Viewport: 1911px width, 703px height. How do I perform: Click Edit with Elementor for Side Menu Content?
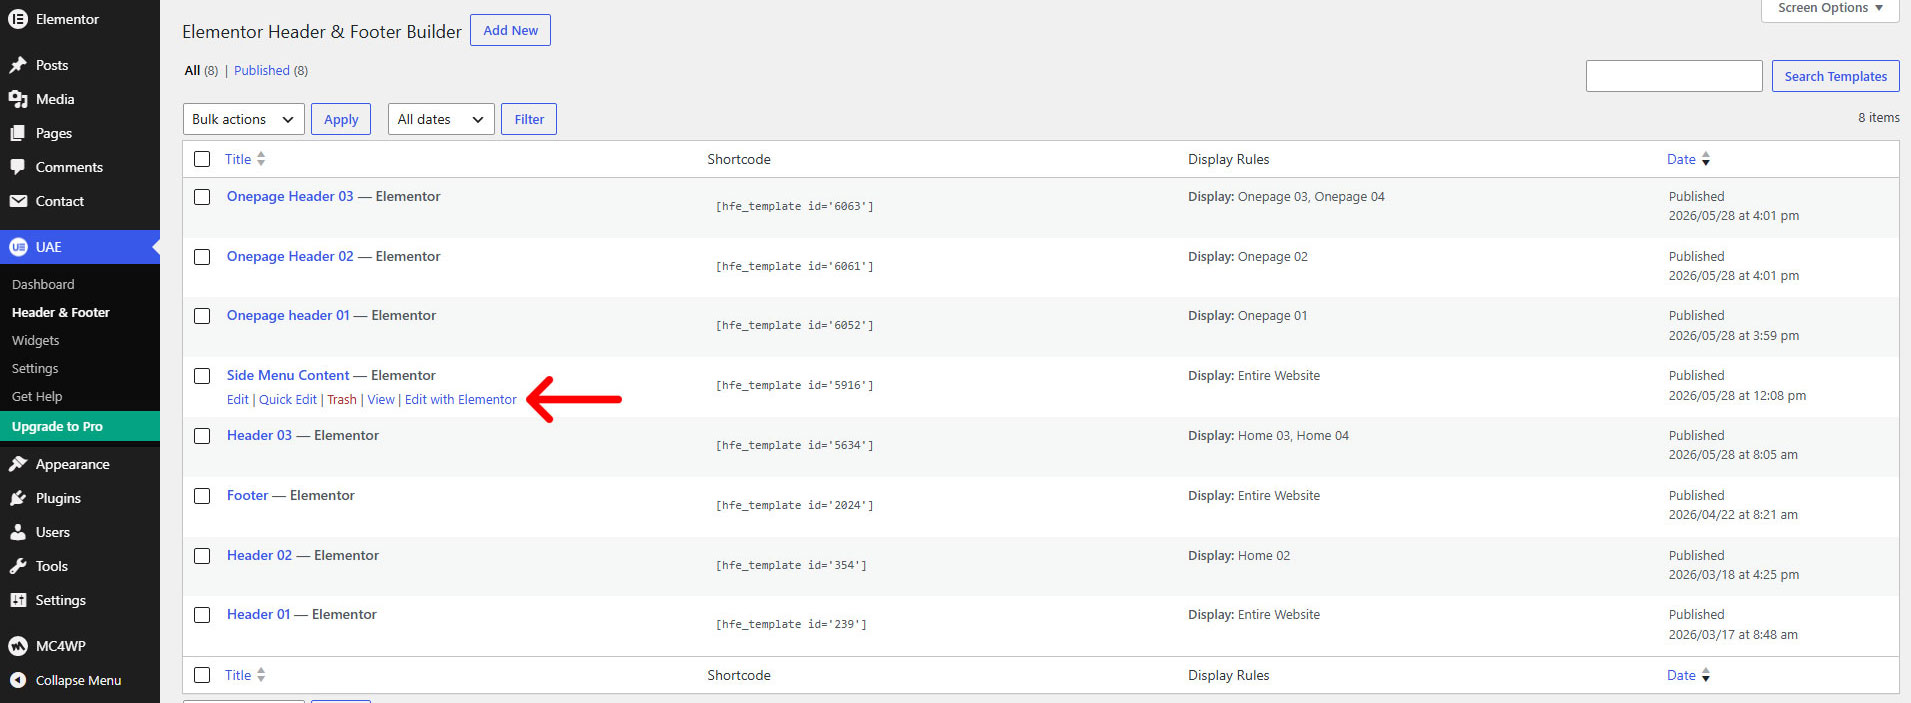[461, 399]
